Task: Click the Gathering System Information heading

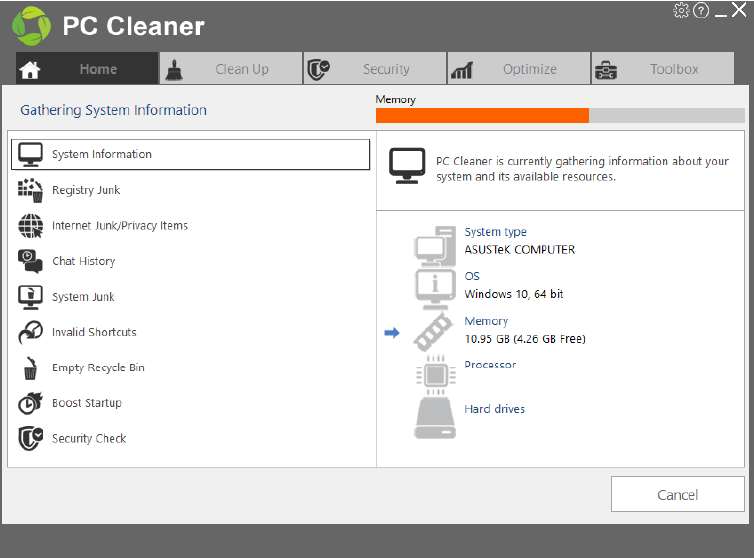Action: pos(113,110)
